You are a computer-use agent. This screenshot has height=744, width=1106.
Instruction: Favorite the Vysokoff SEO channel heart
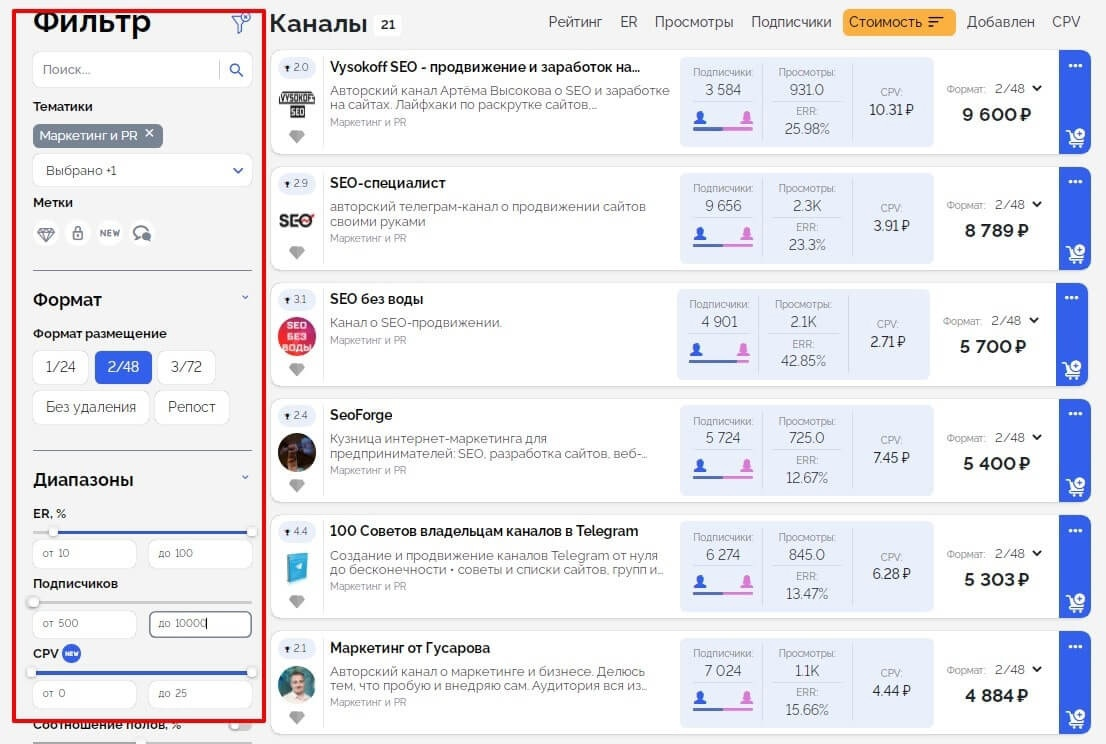click(x=297, y=136)
